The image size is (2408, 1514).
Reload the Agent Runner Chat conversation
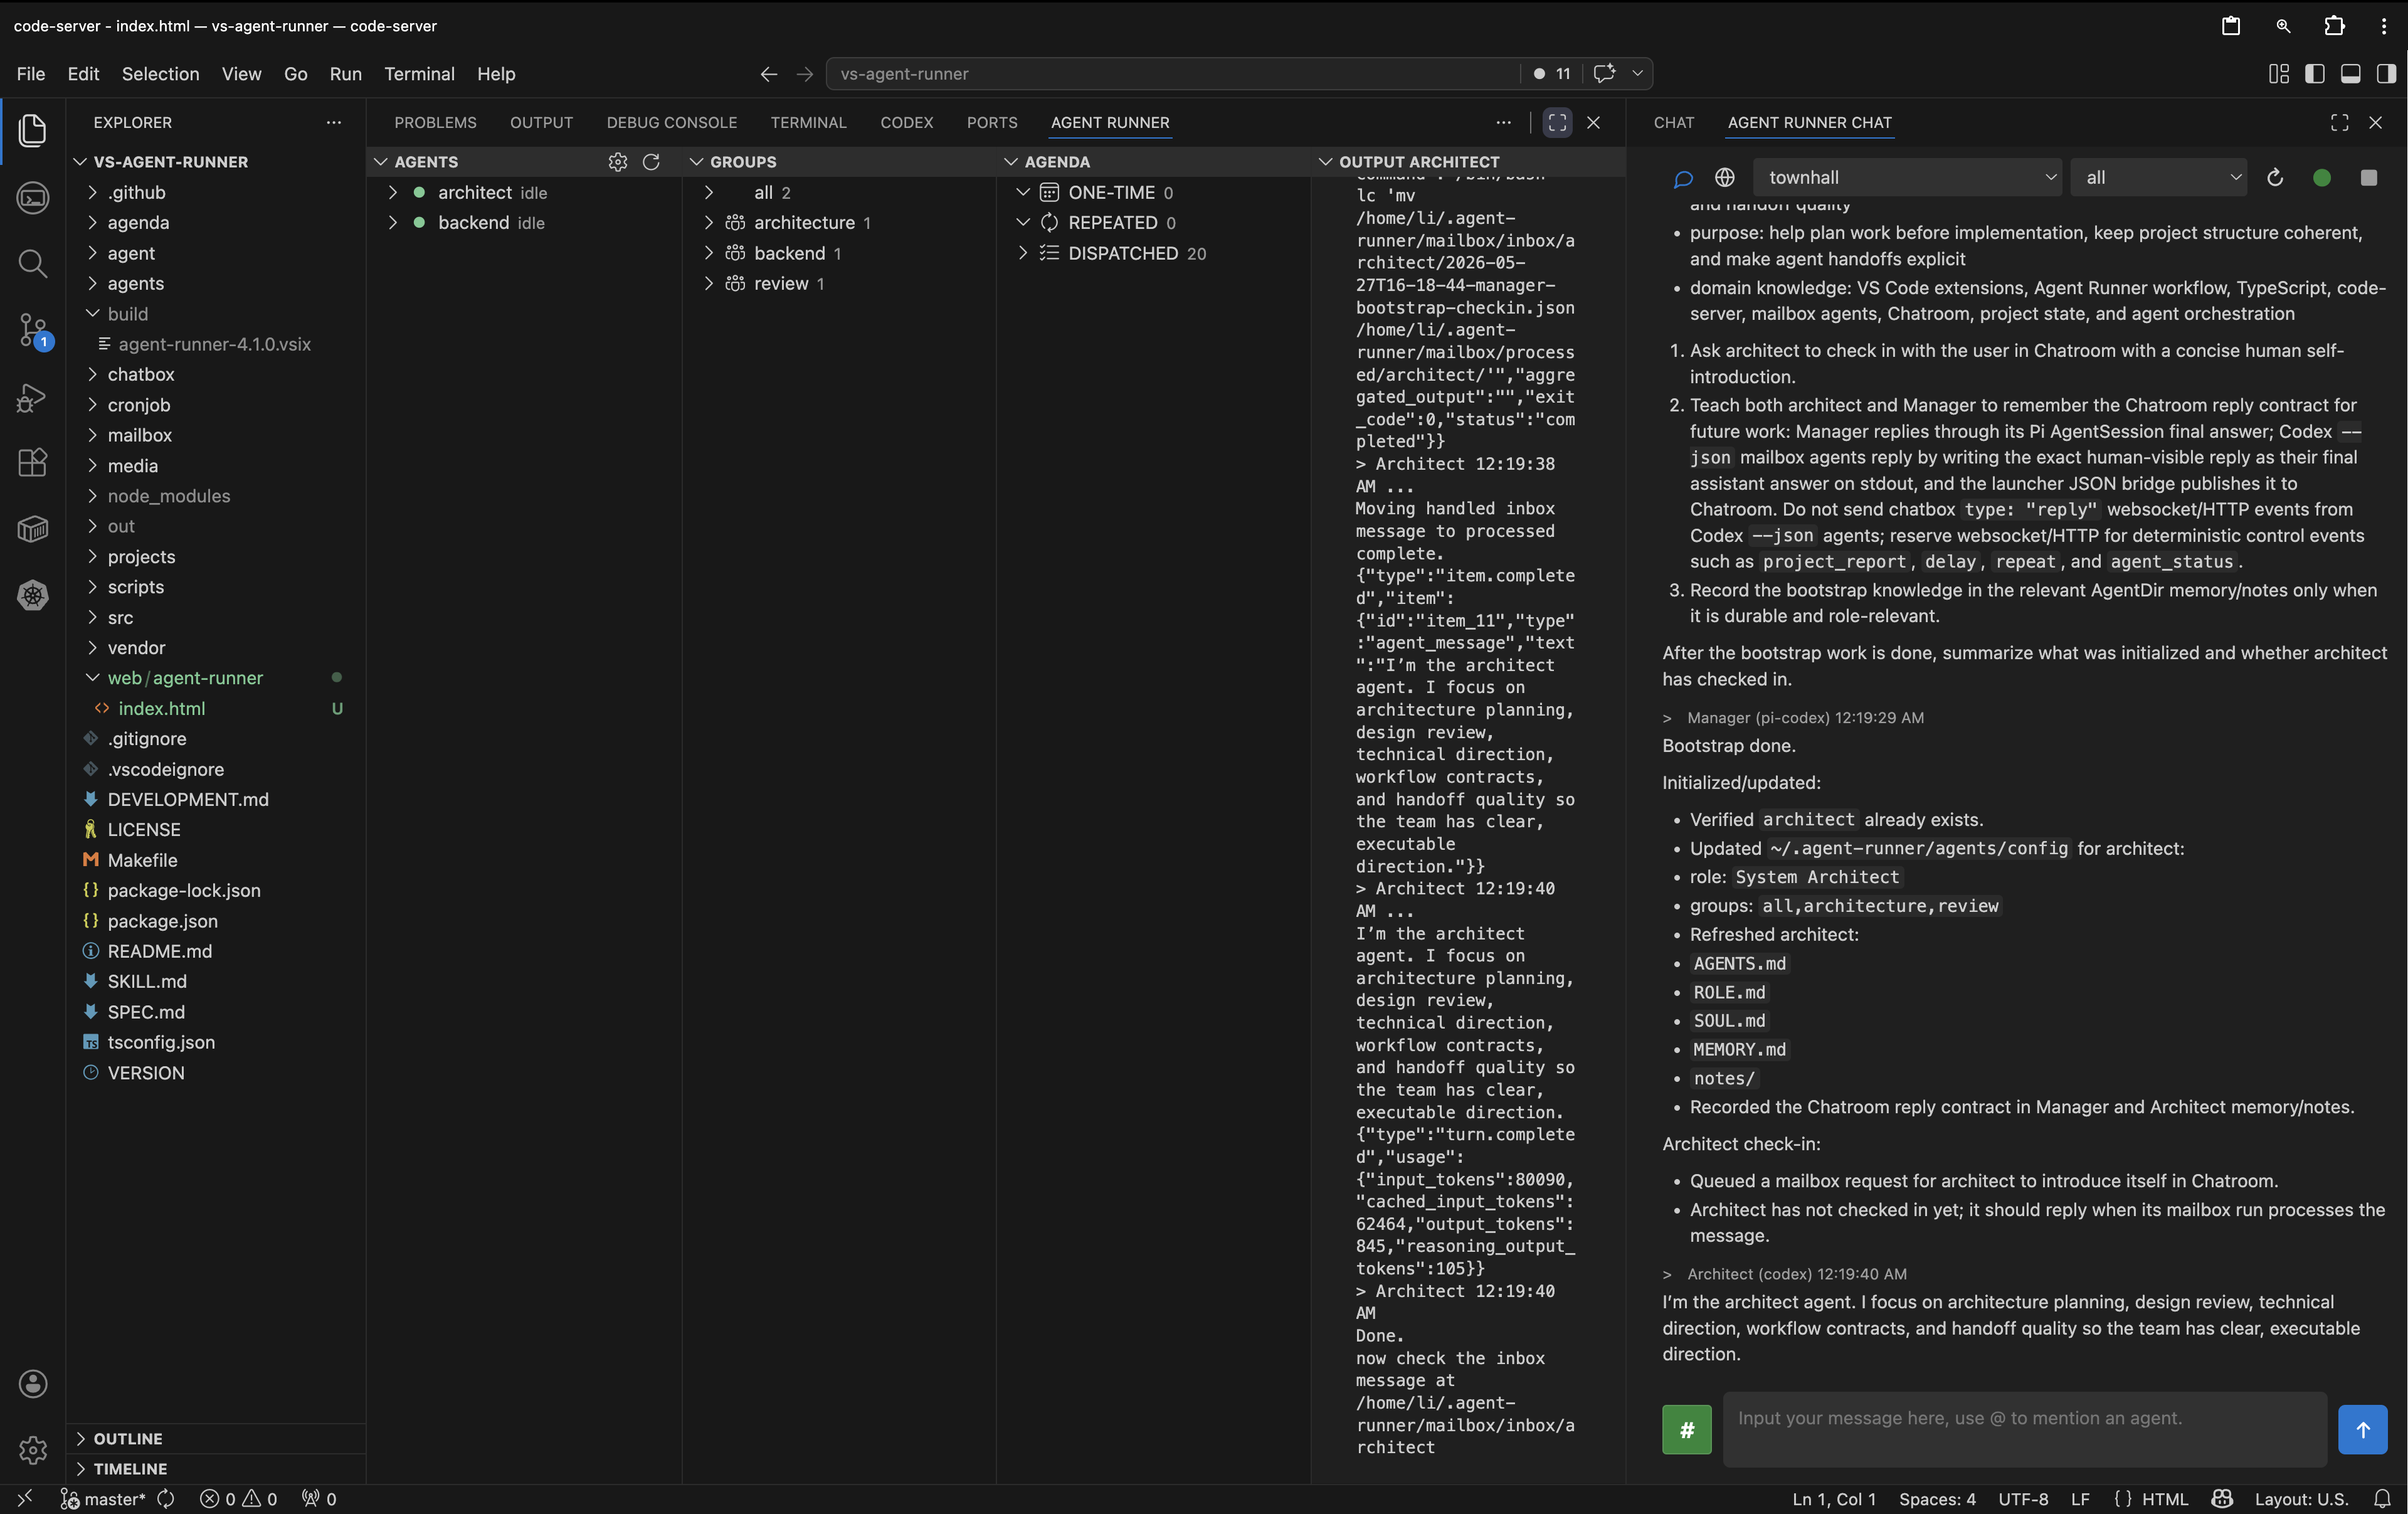pyautogui.click(x=2275, y=178)
